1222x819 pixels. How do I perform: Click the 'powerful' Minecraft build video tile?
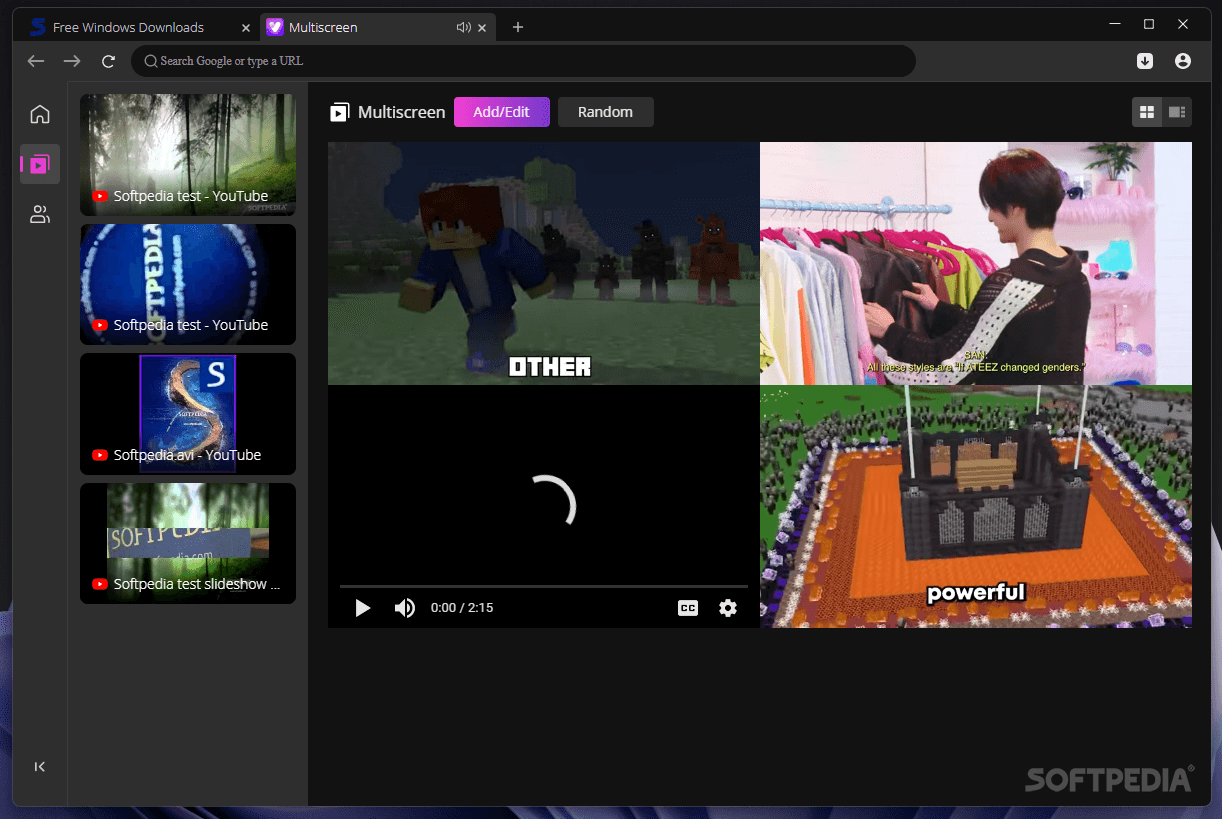click(976, 507)
